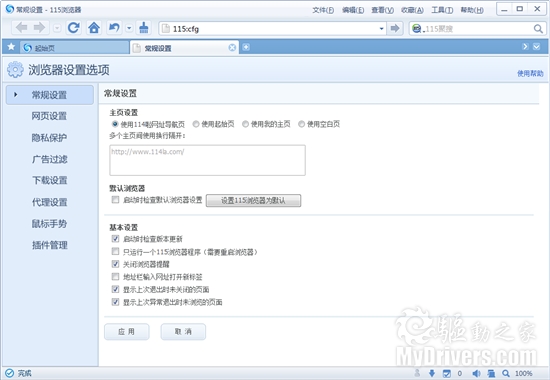Select 鼠标手势 in the sidebar

coord(49,224)
